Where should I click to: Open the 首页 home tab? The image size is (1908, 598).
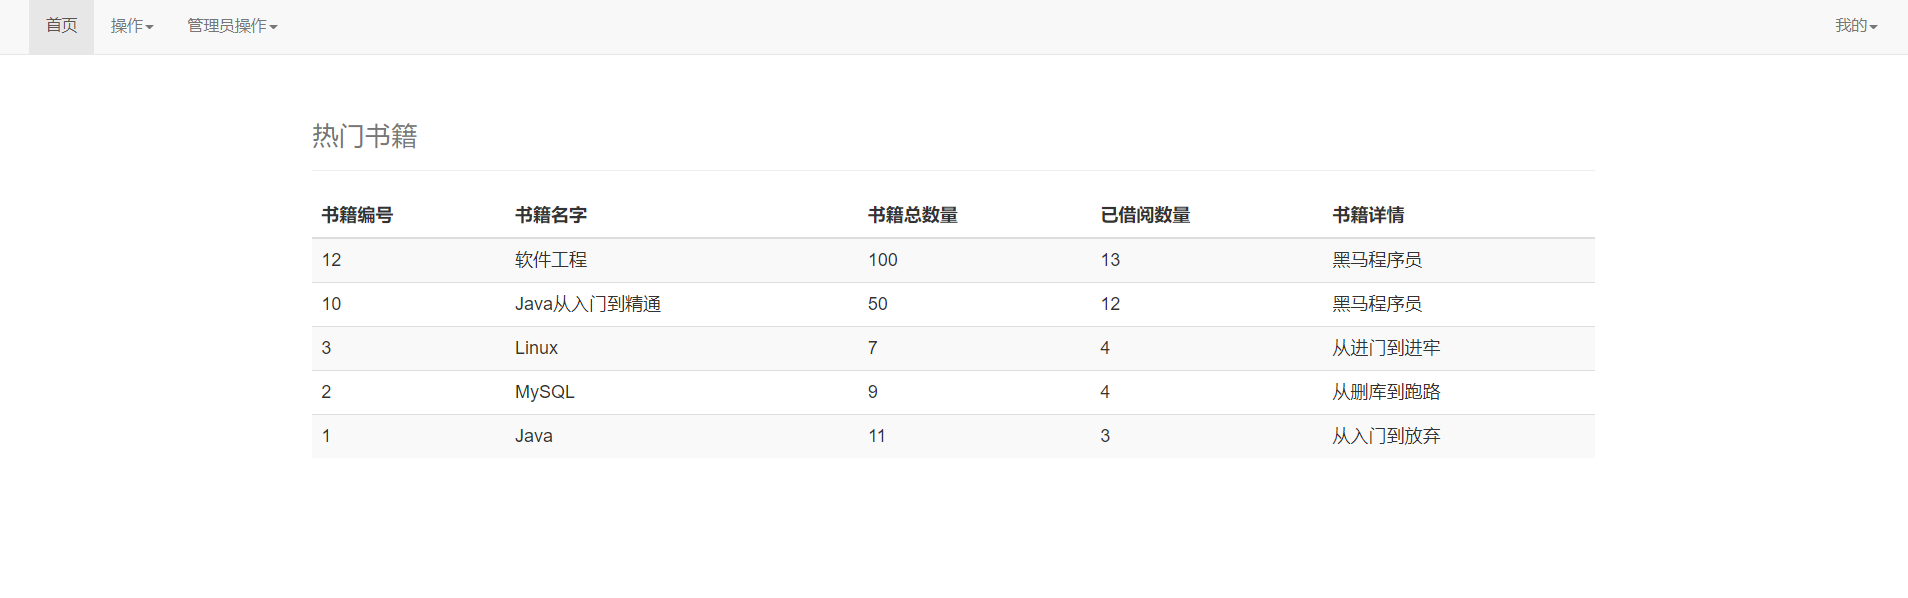pos(61,26)
